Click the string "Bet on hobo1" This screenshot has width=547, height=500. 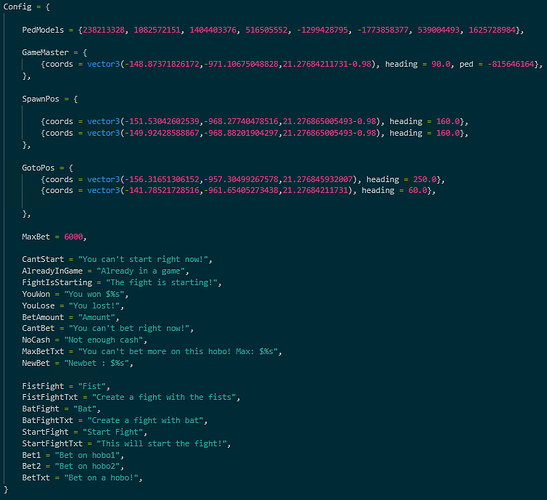(87, 455)
